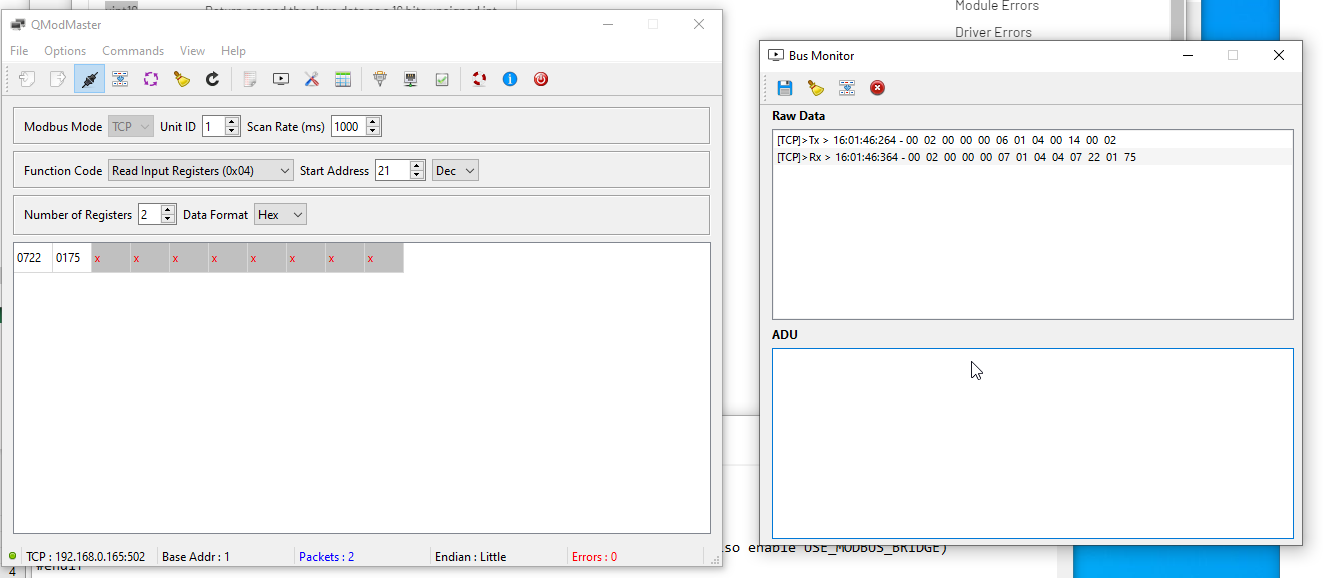Select the register value cell 0722

point(31,257)
